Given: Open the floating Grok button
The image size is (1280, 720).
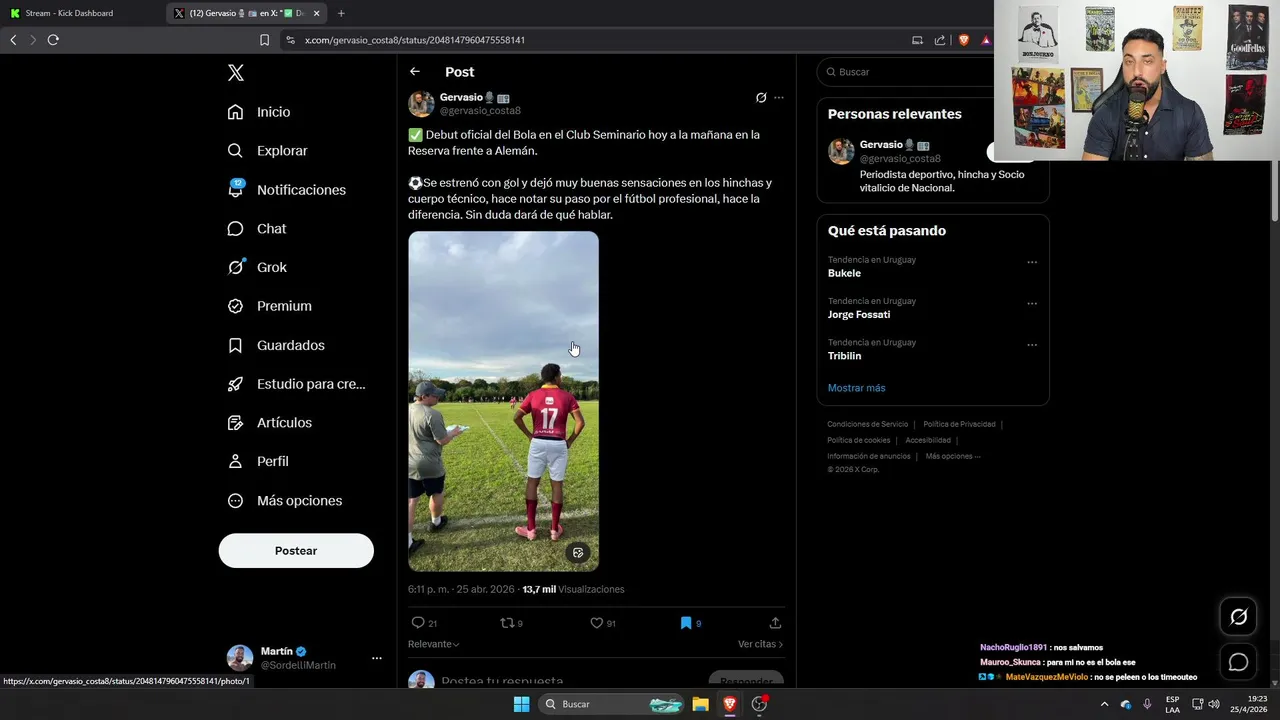Looking at the screenshot, I should [1238, 617].
